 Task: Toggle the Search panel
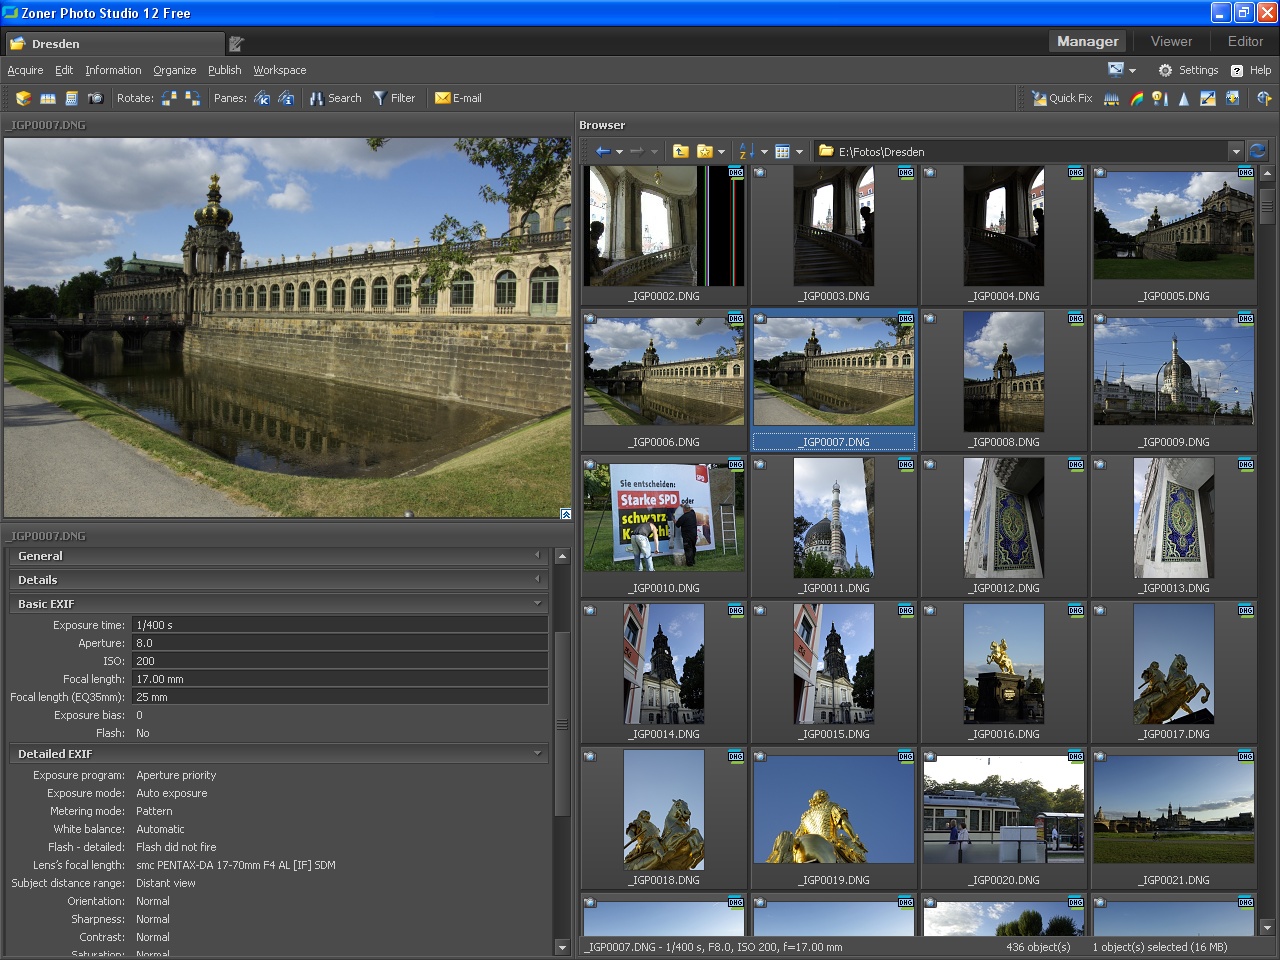click(336, 98)
